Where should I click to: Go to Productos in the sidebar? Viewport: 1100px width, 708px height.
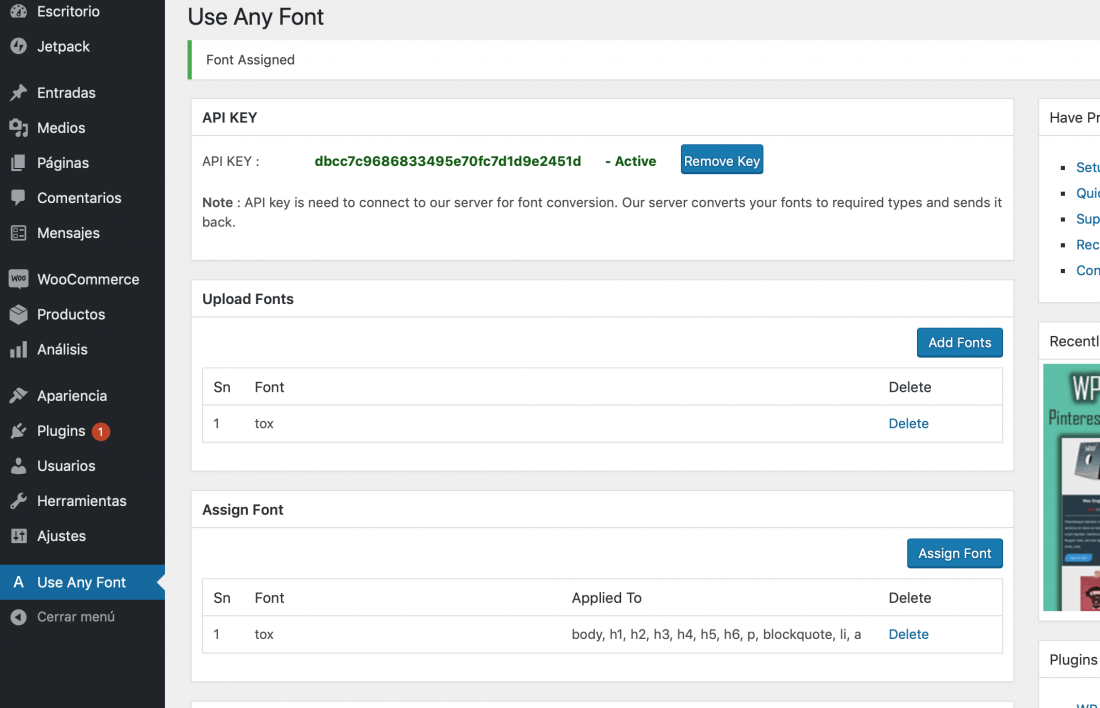pos(71,314)
